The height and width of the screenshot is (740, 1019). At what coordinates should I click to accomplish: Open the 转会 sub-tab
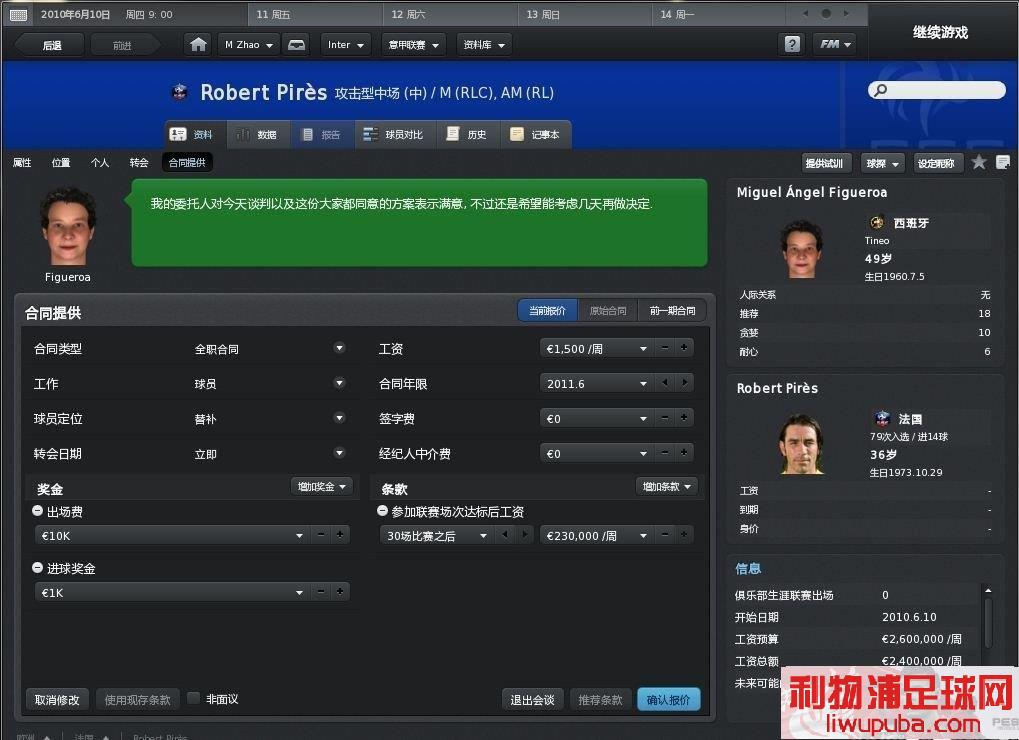coord(139,162)
